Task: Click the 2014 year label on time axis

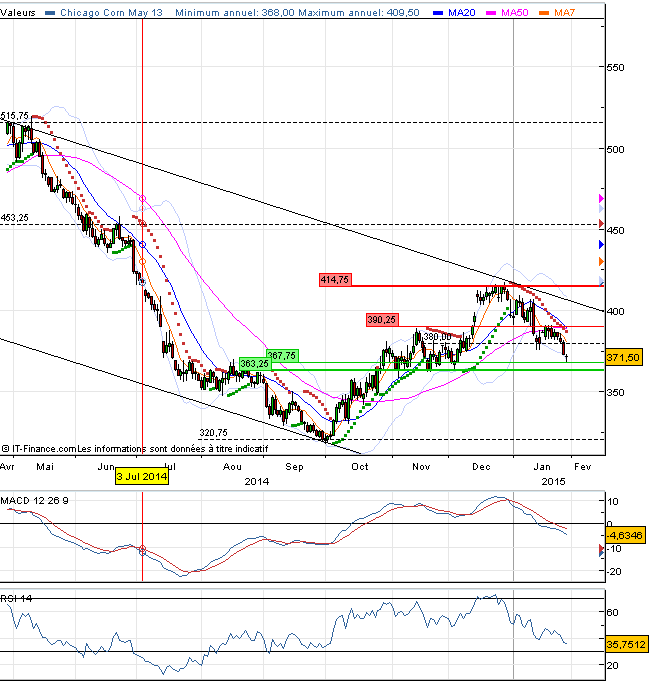Action: [257, 482]
